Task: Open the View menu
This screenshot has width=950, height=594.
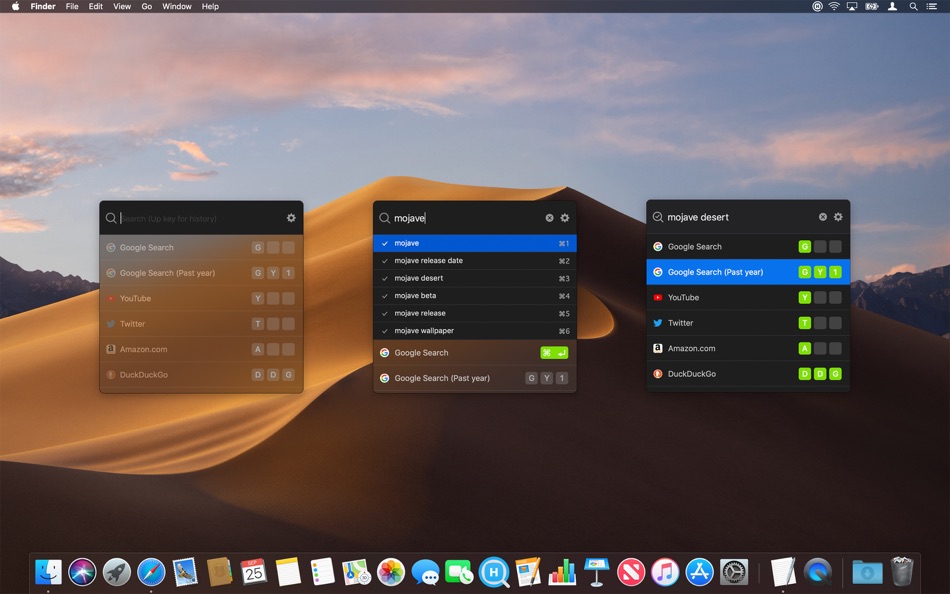Action: tap(122, 6)
